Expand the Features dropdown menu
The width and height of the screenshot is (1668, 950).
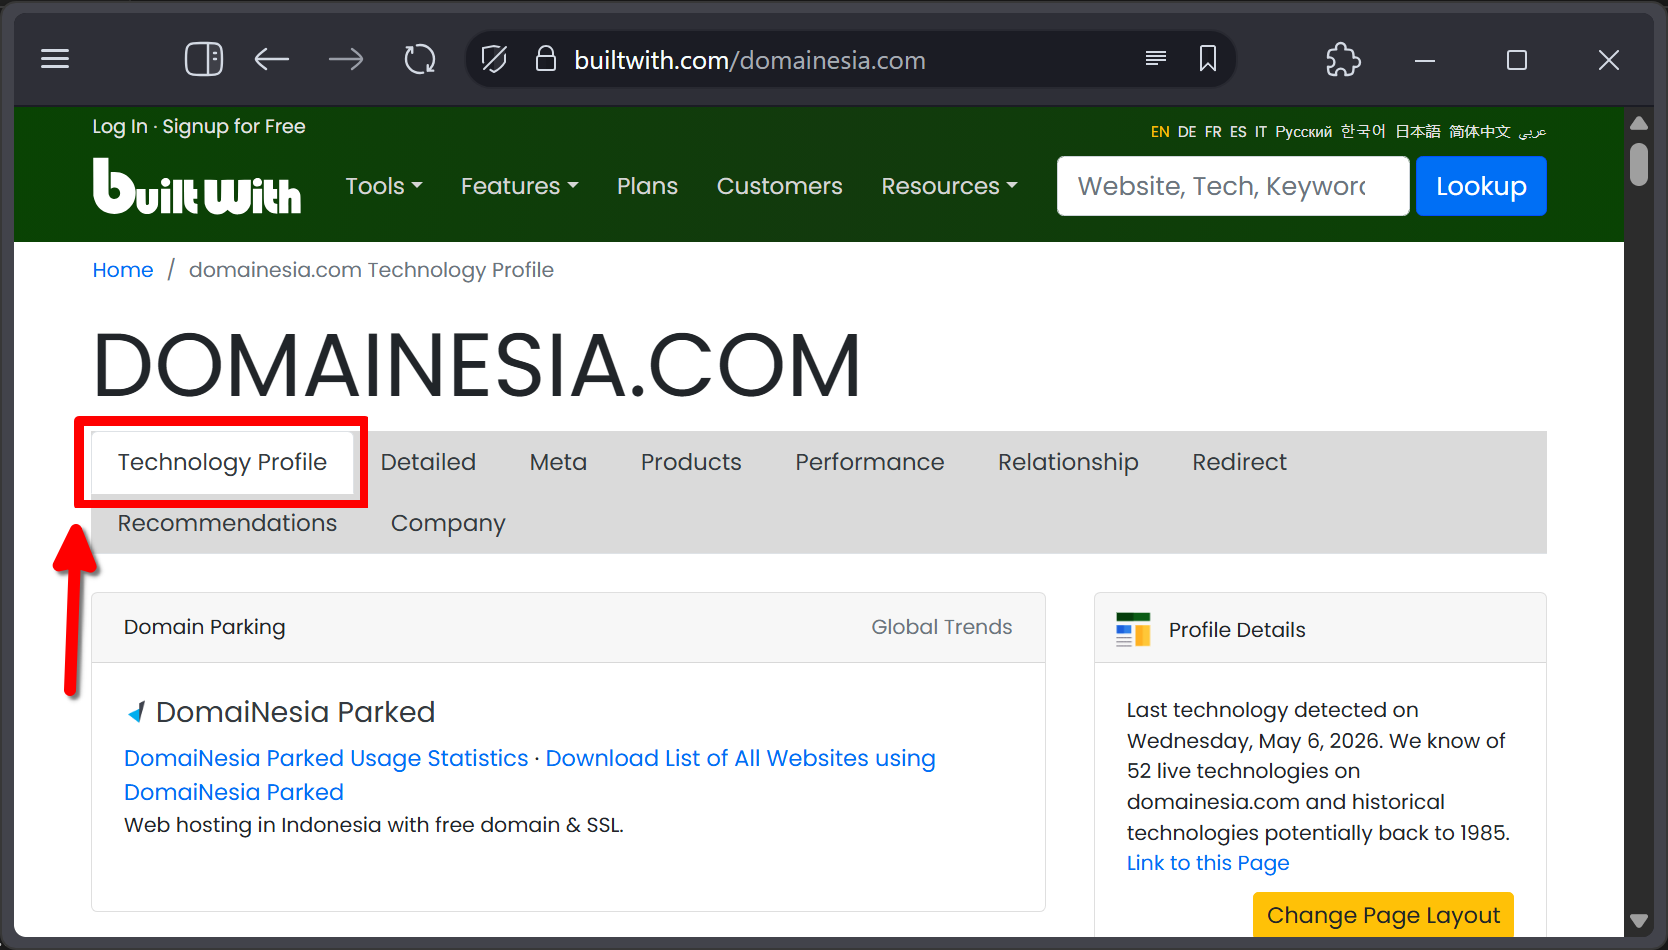[520, 186]
